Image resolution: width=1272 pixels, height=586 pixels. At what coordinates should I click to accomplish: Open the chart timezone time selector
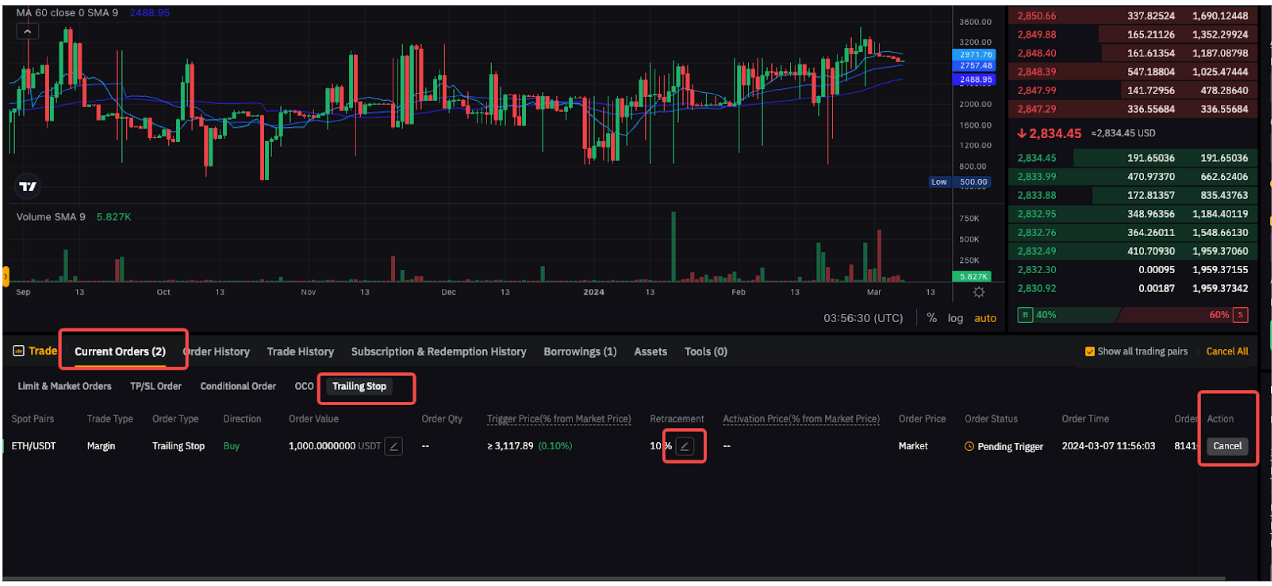tap(862, 318)
